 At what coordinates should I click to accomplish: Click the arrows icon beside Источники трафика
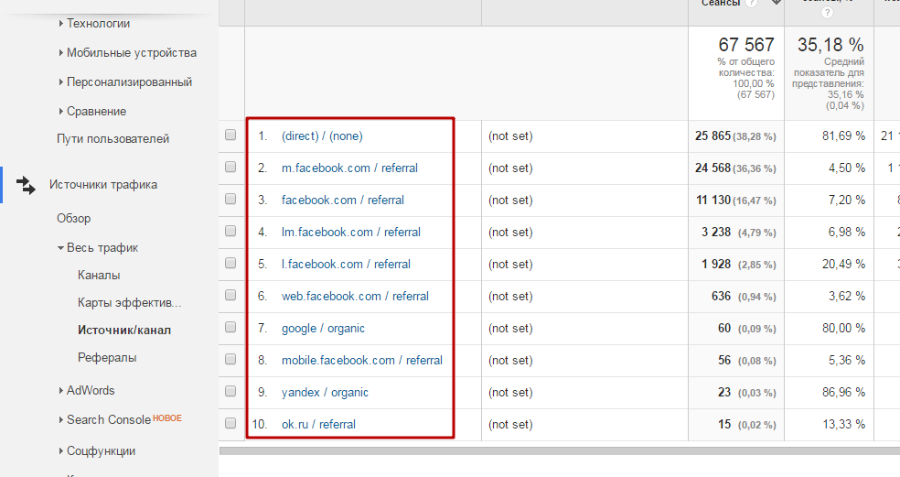tap(27, 185)
